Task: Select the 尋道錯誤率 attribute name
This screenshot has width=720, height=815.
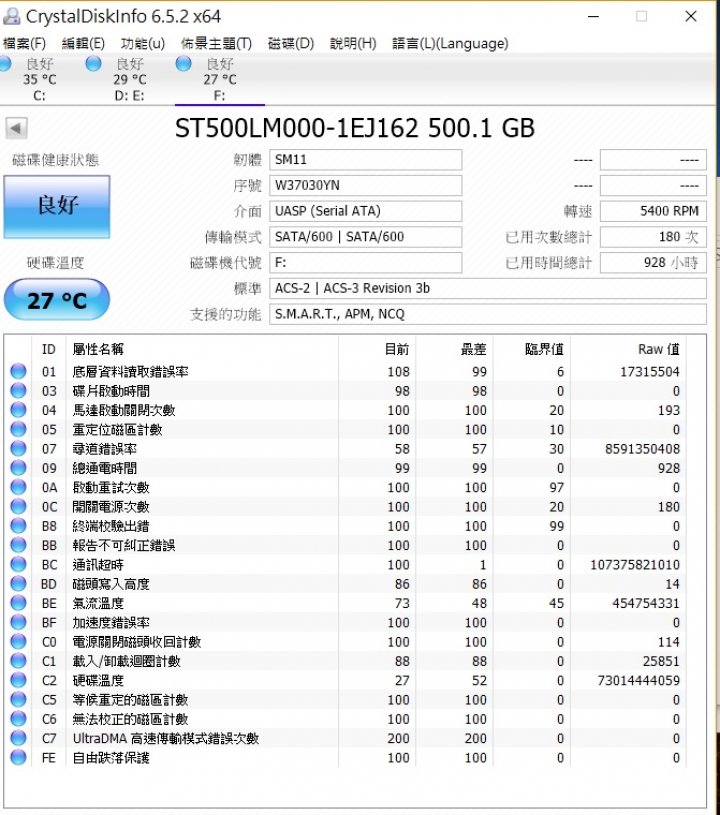Action: (x=104, y=449)
